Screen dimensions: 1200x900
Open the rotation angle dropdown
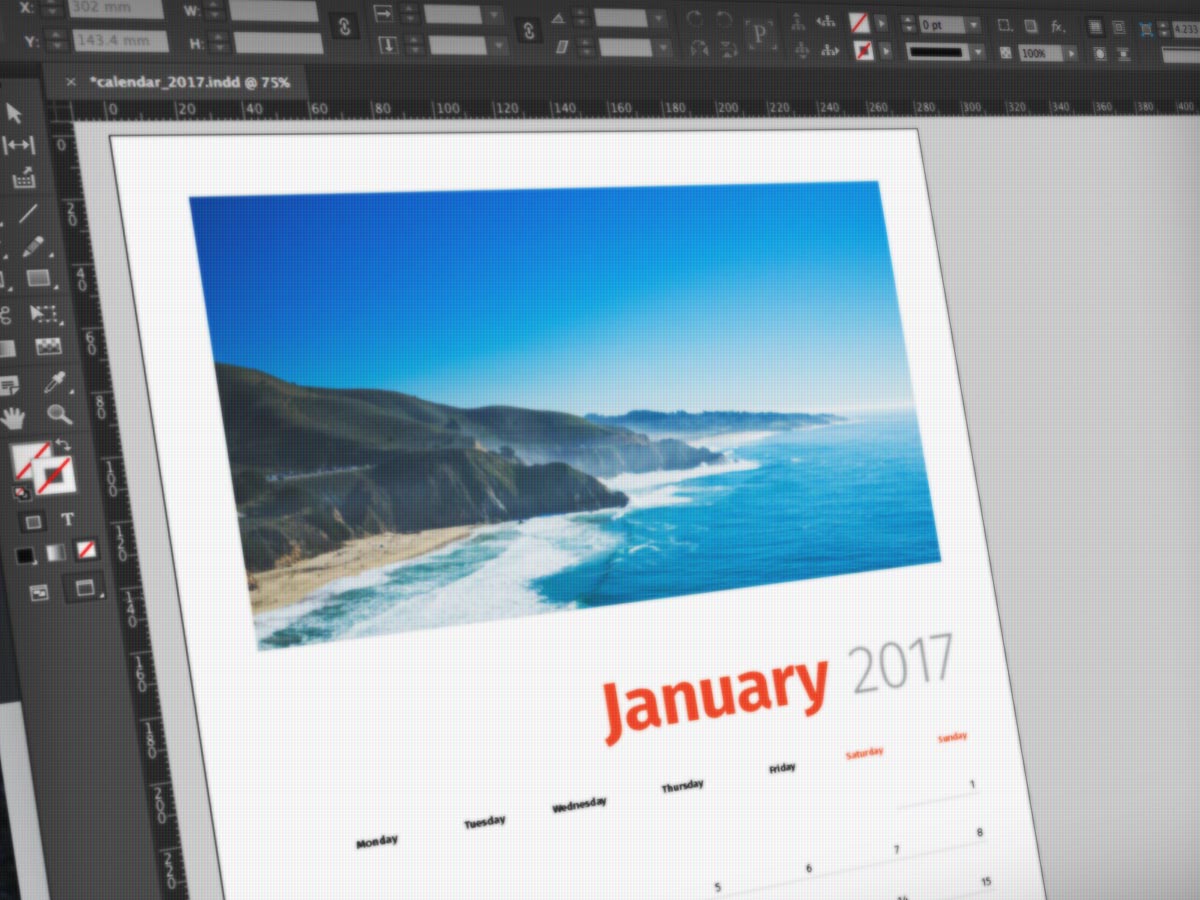coord(658,18)
